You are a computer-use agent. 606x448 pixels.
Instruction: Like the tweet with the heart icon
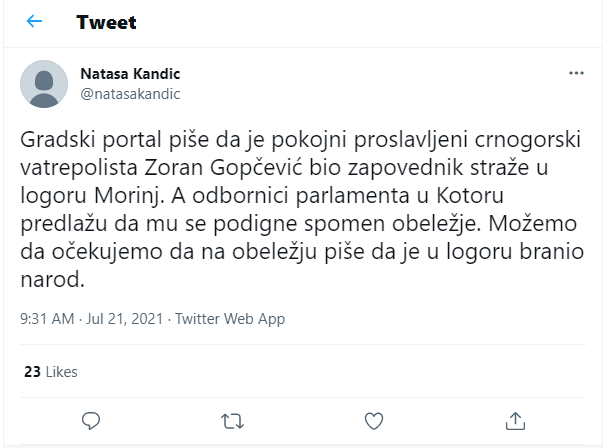point(374,420)
